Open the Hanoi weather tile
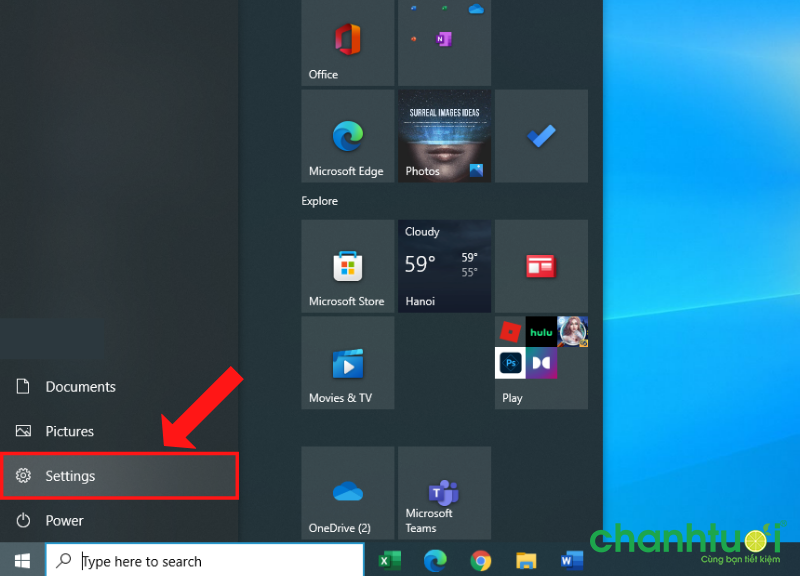Viewport: 800px width, 576px height. coord(444,266)
